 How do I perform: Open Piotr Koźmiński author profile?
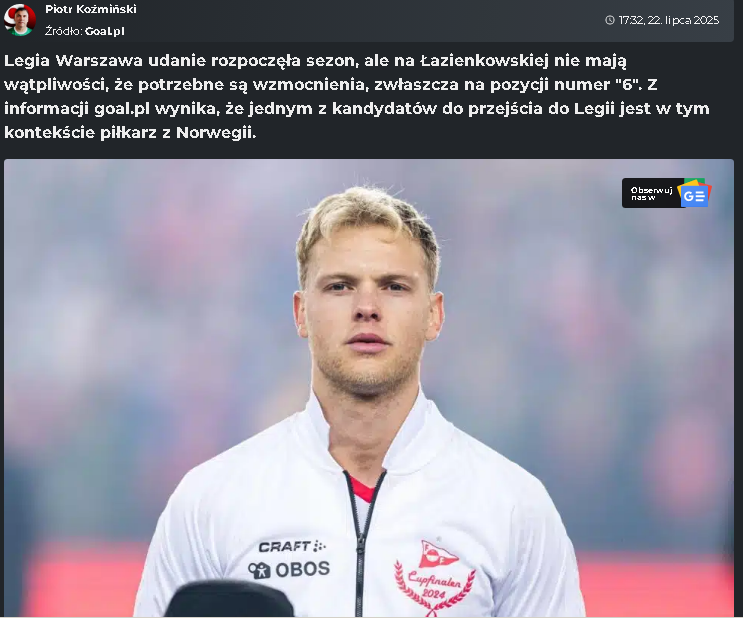(91, 9)
